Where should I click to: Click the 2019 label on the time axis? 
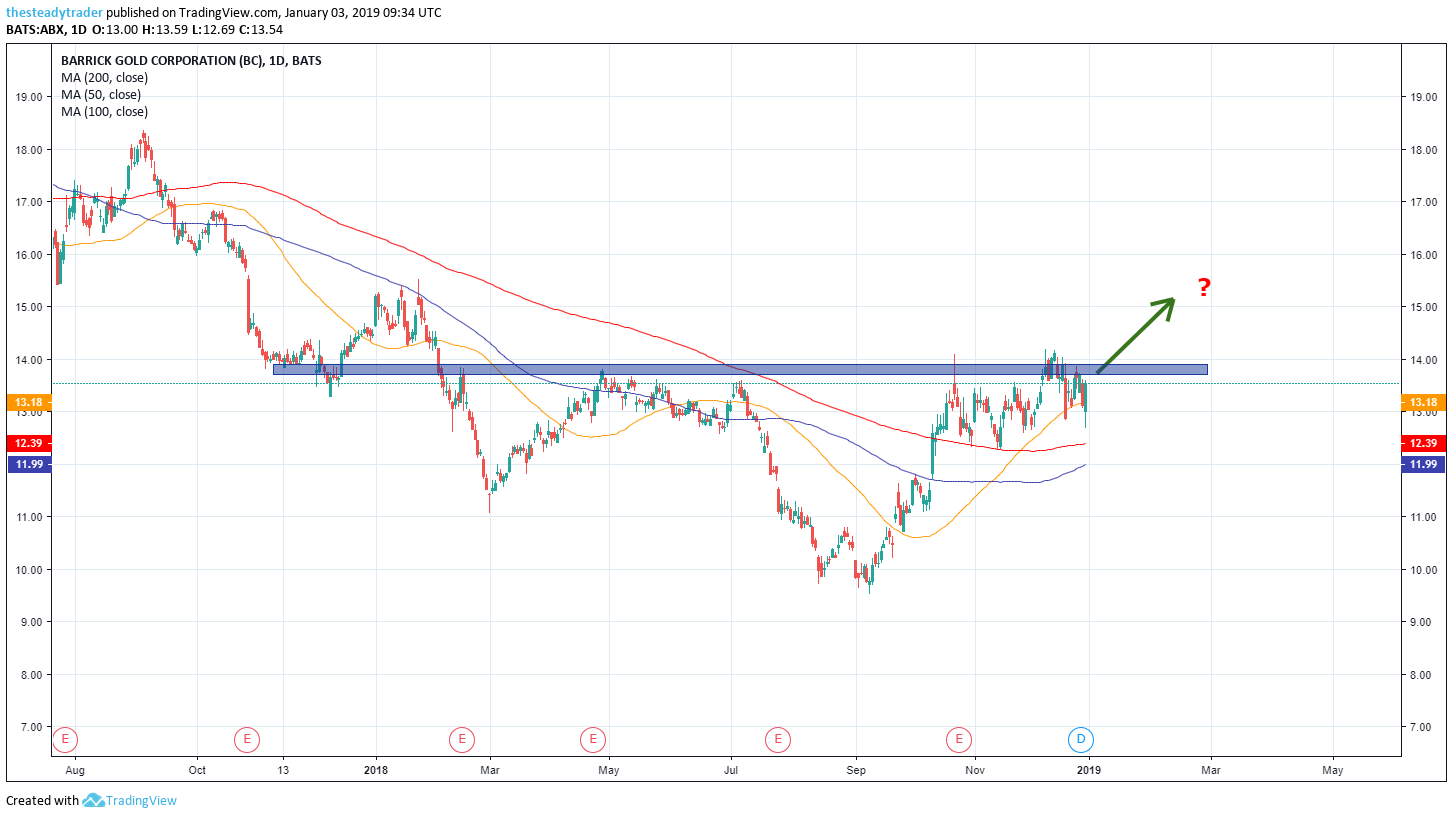pyautogui.click(x=1089, y=771)
